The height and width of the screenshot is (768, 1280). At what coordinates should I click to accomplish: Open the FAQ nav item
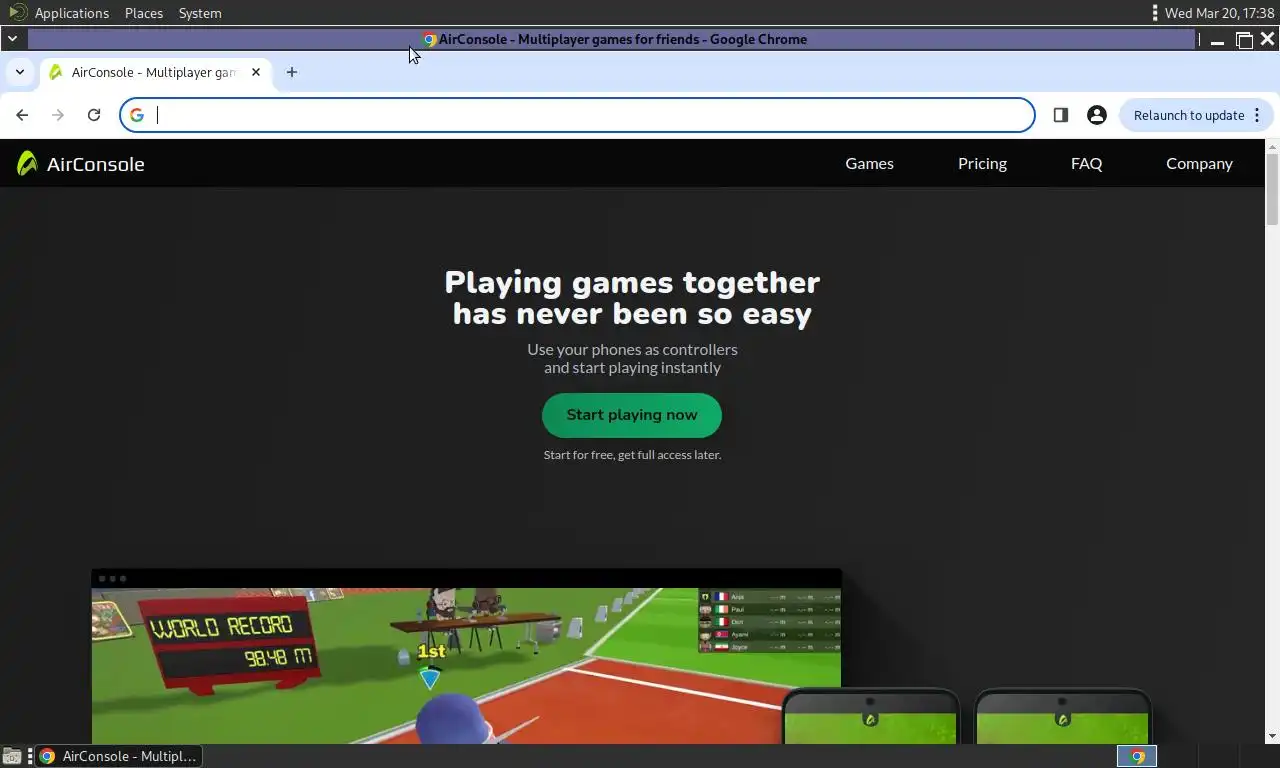point(1086,164)
